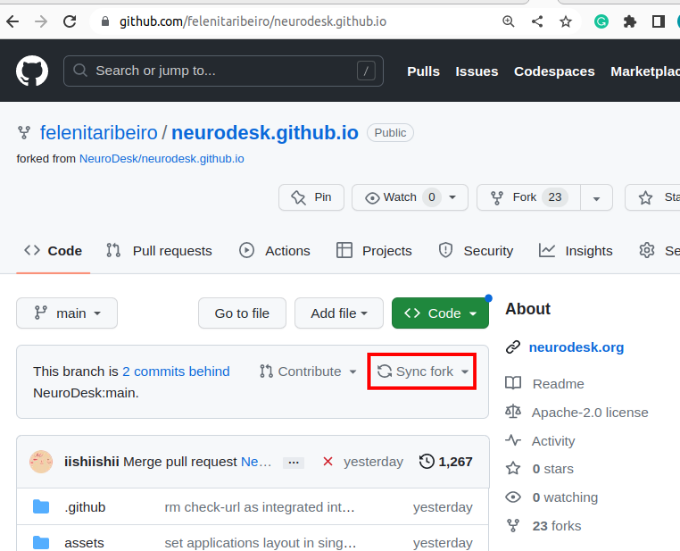
Task: Click the GitHub Octocat logo
Action: [32, 71]
